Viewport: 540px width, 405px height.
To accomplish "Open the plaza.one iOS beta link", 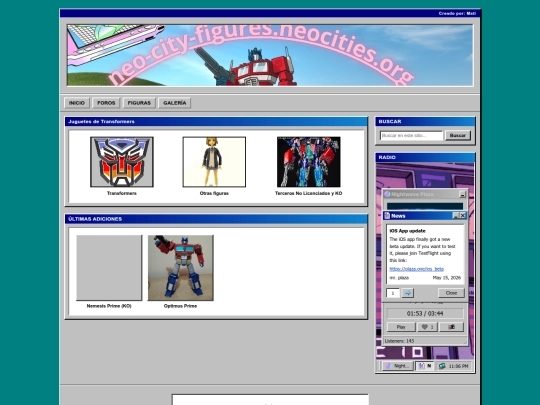I will 416,269.
